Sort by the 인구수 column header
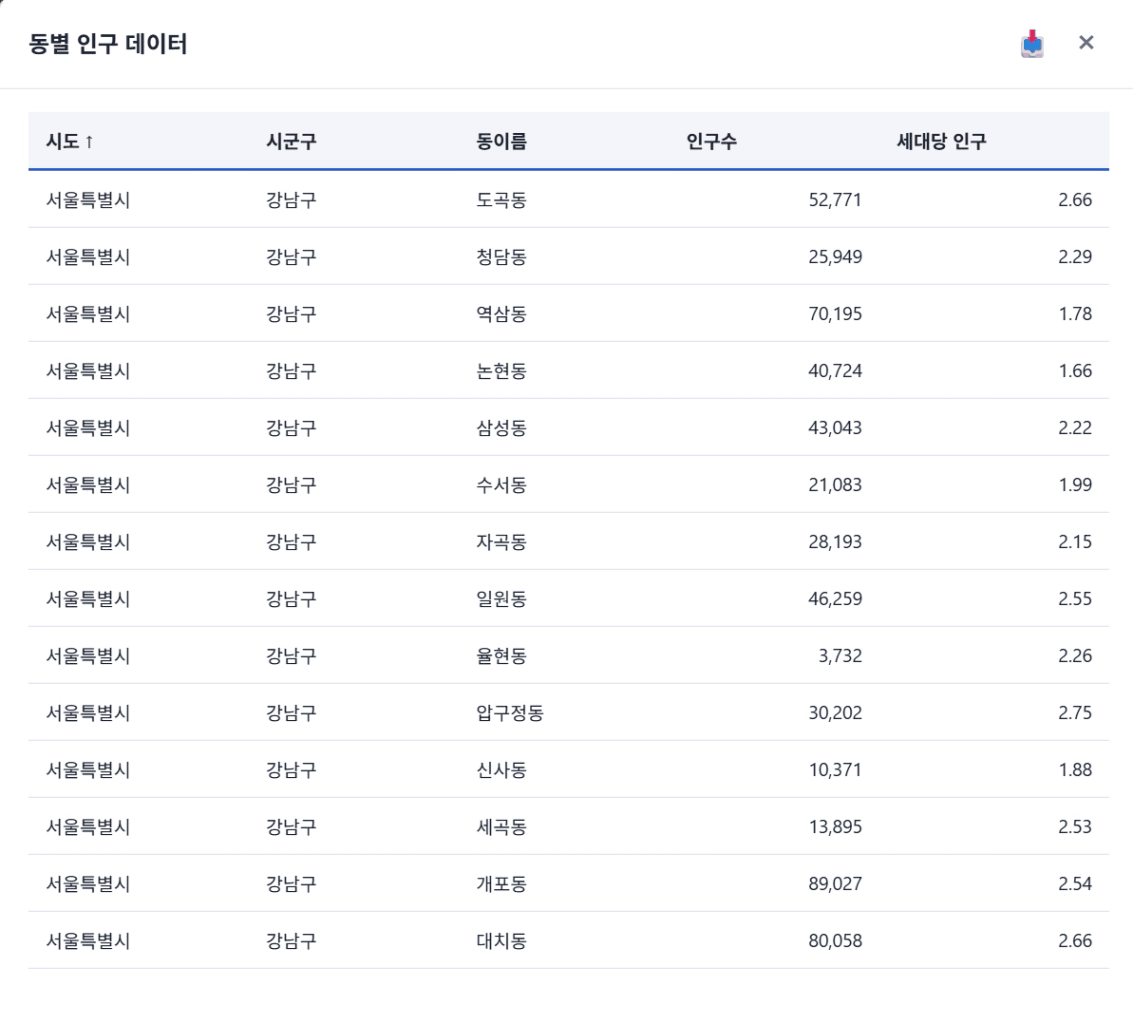1133x1025 pixels. pyautogui.click(x=712, y=142)
